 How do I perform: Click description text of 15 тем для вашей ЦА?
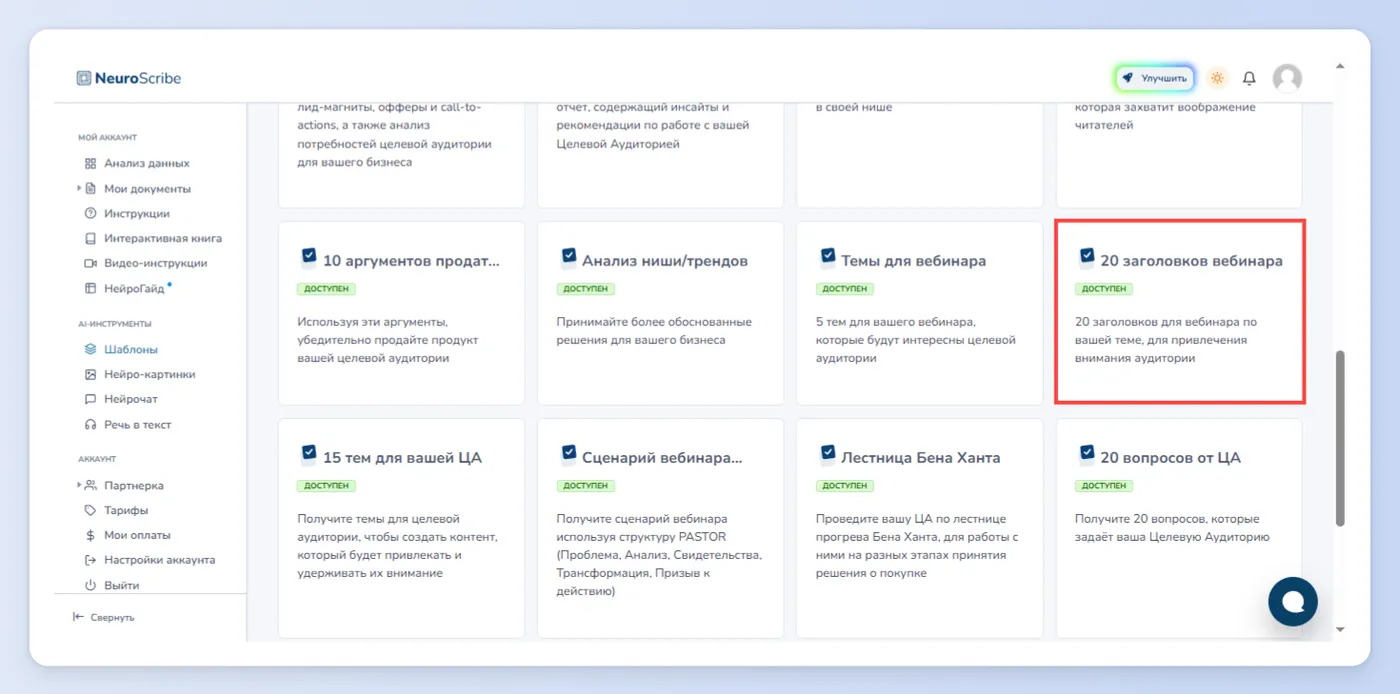pyautogui.click(x=398, y=546)
